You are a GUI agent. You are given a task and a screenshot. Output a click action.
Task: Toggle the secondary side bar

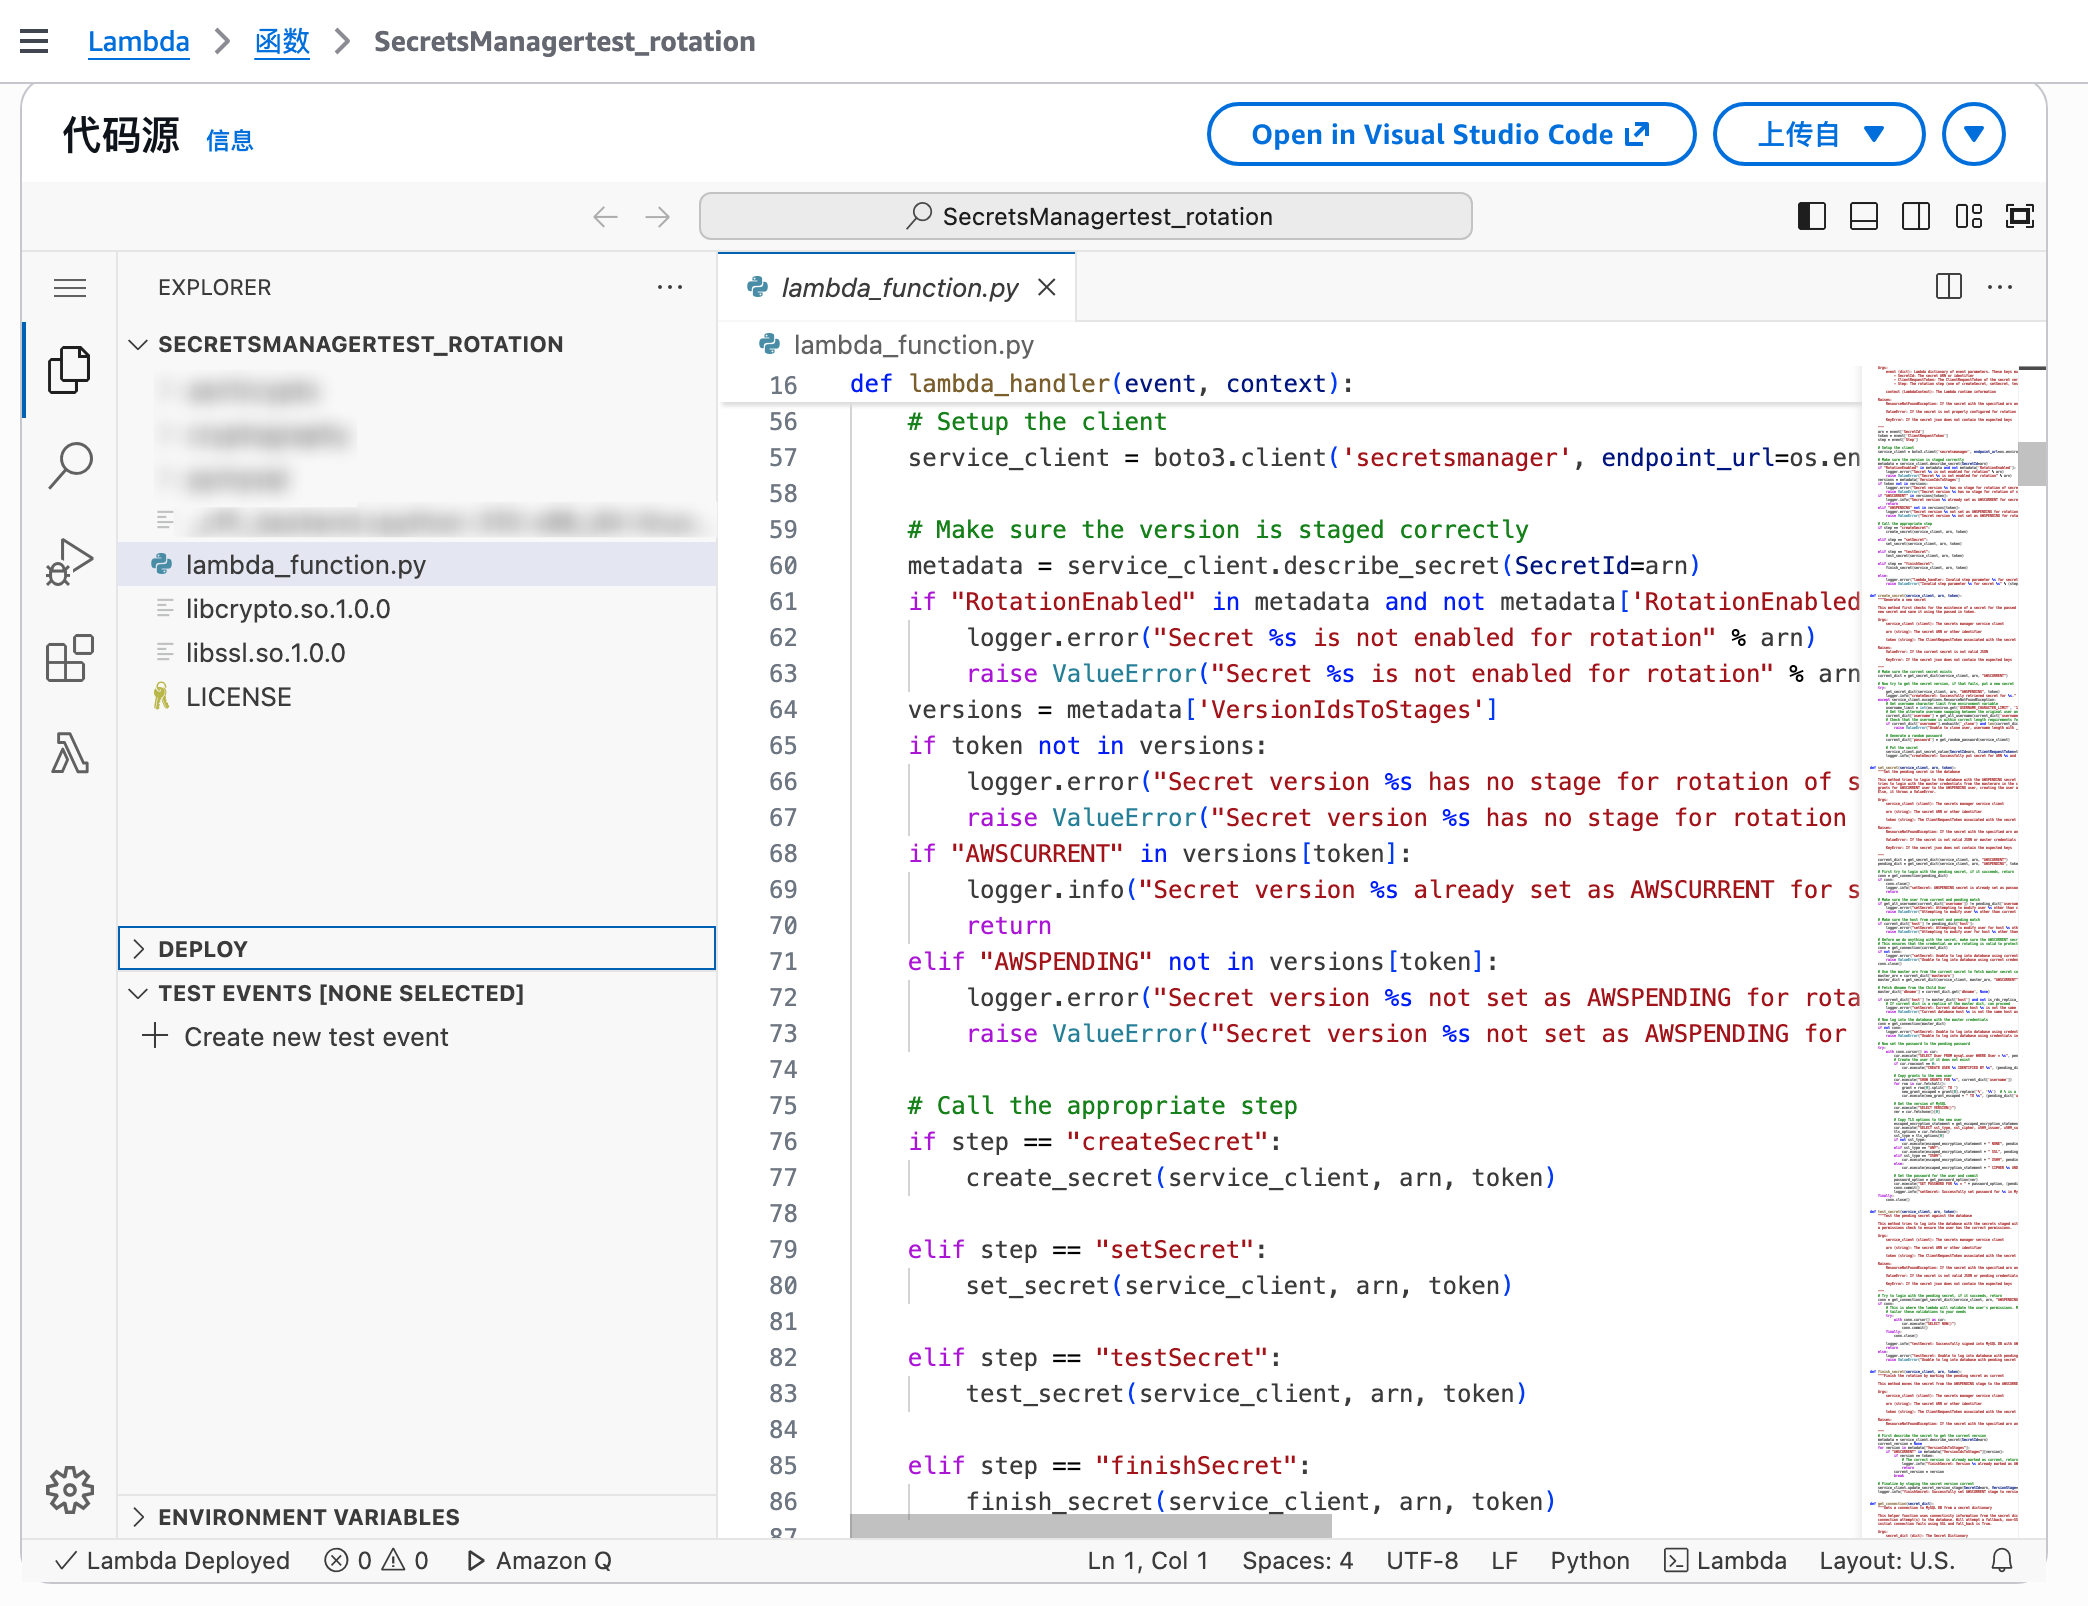1915,216
